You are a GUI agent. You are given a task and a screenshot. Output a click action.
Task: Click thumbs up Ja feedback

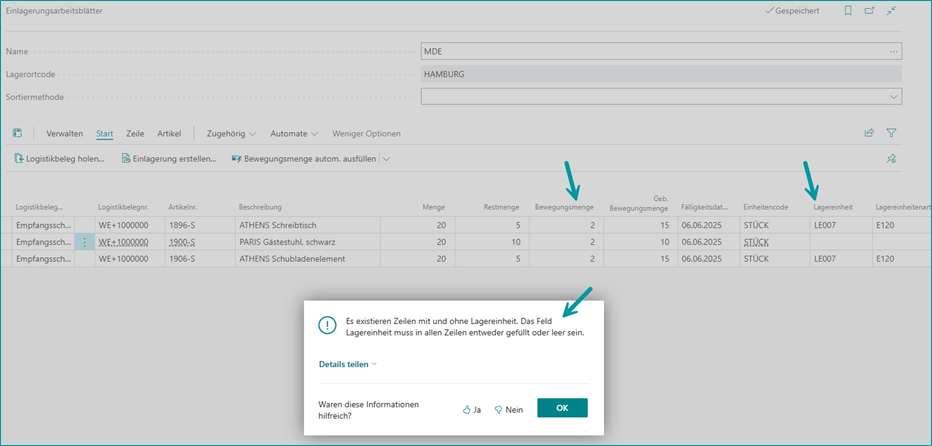pos(472,409)
